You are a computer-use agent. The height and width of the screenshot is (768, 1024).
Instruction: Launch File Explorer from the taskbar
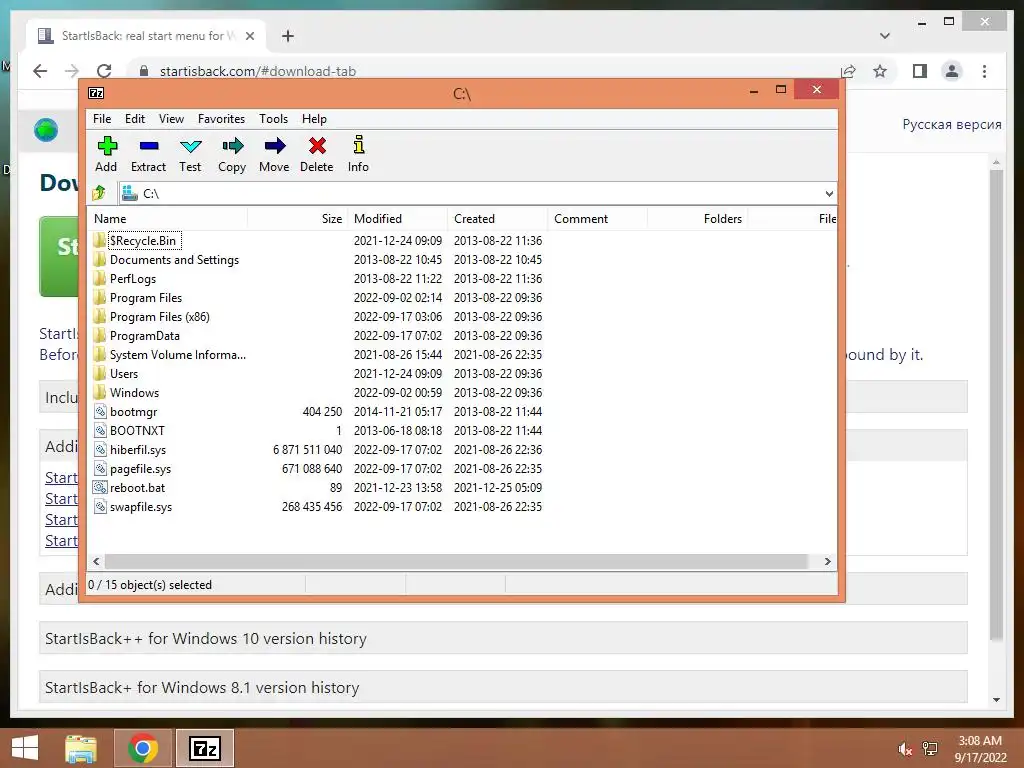click(x=81, y=748)
